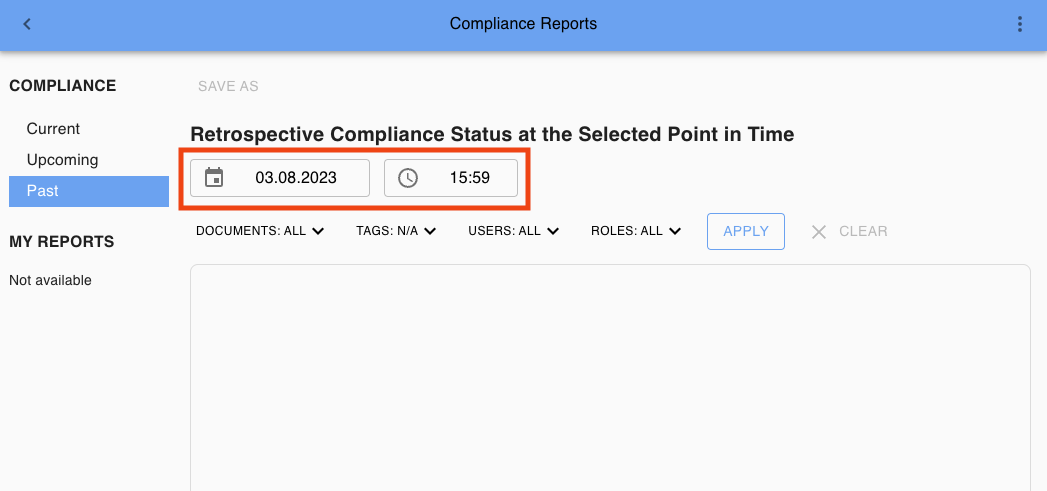
Task: Click the empty report results panel
Action: pyautogui.click(x=610, y=380)
